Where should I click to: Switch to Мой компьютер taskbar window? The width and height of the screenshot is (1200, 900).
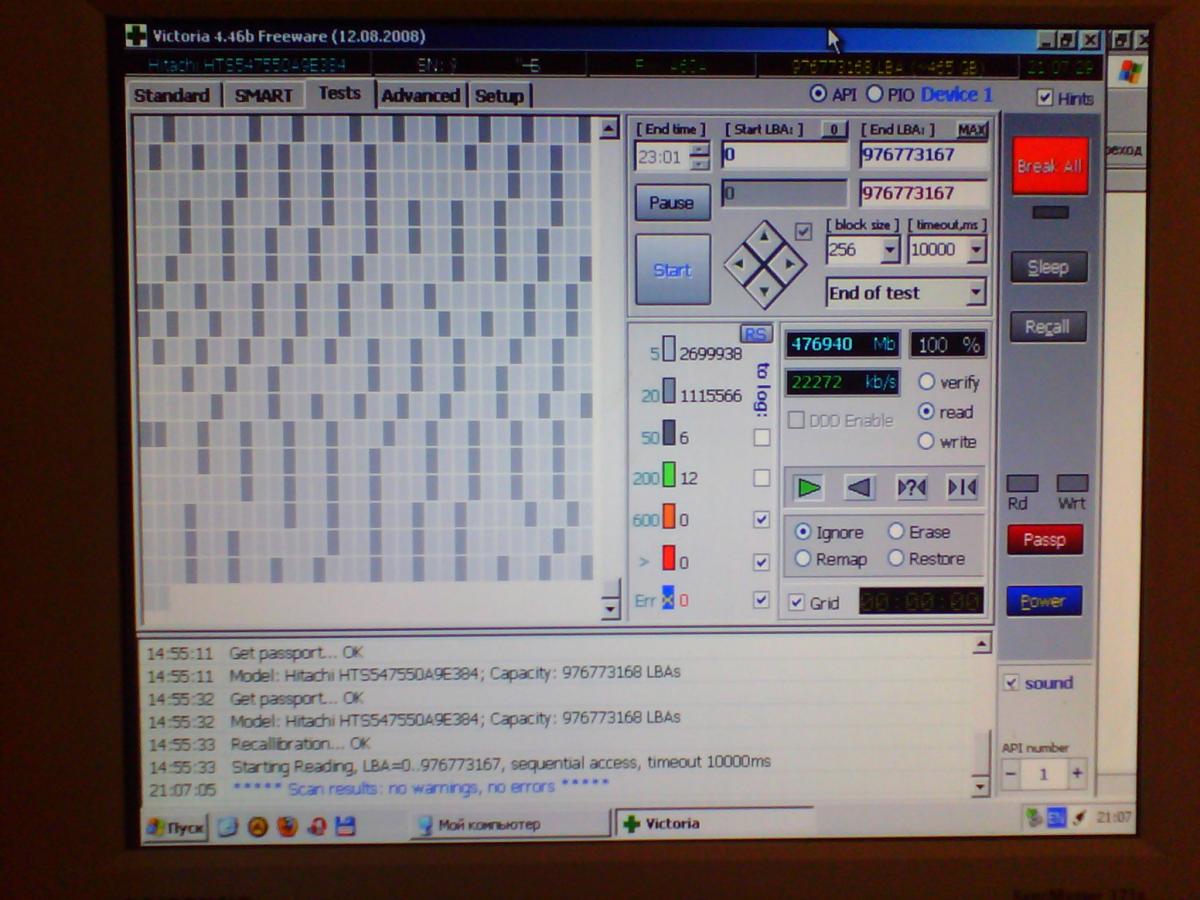[x=510, y=825]
